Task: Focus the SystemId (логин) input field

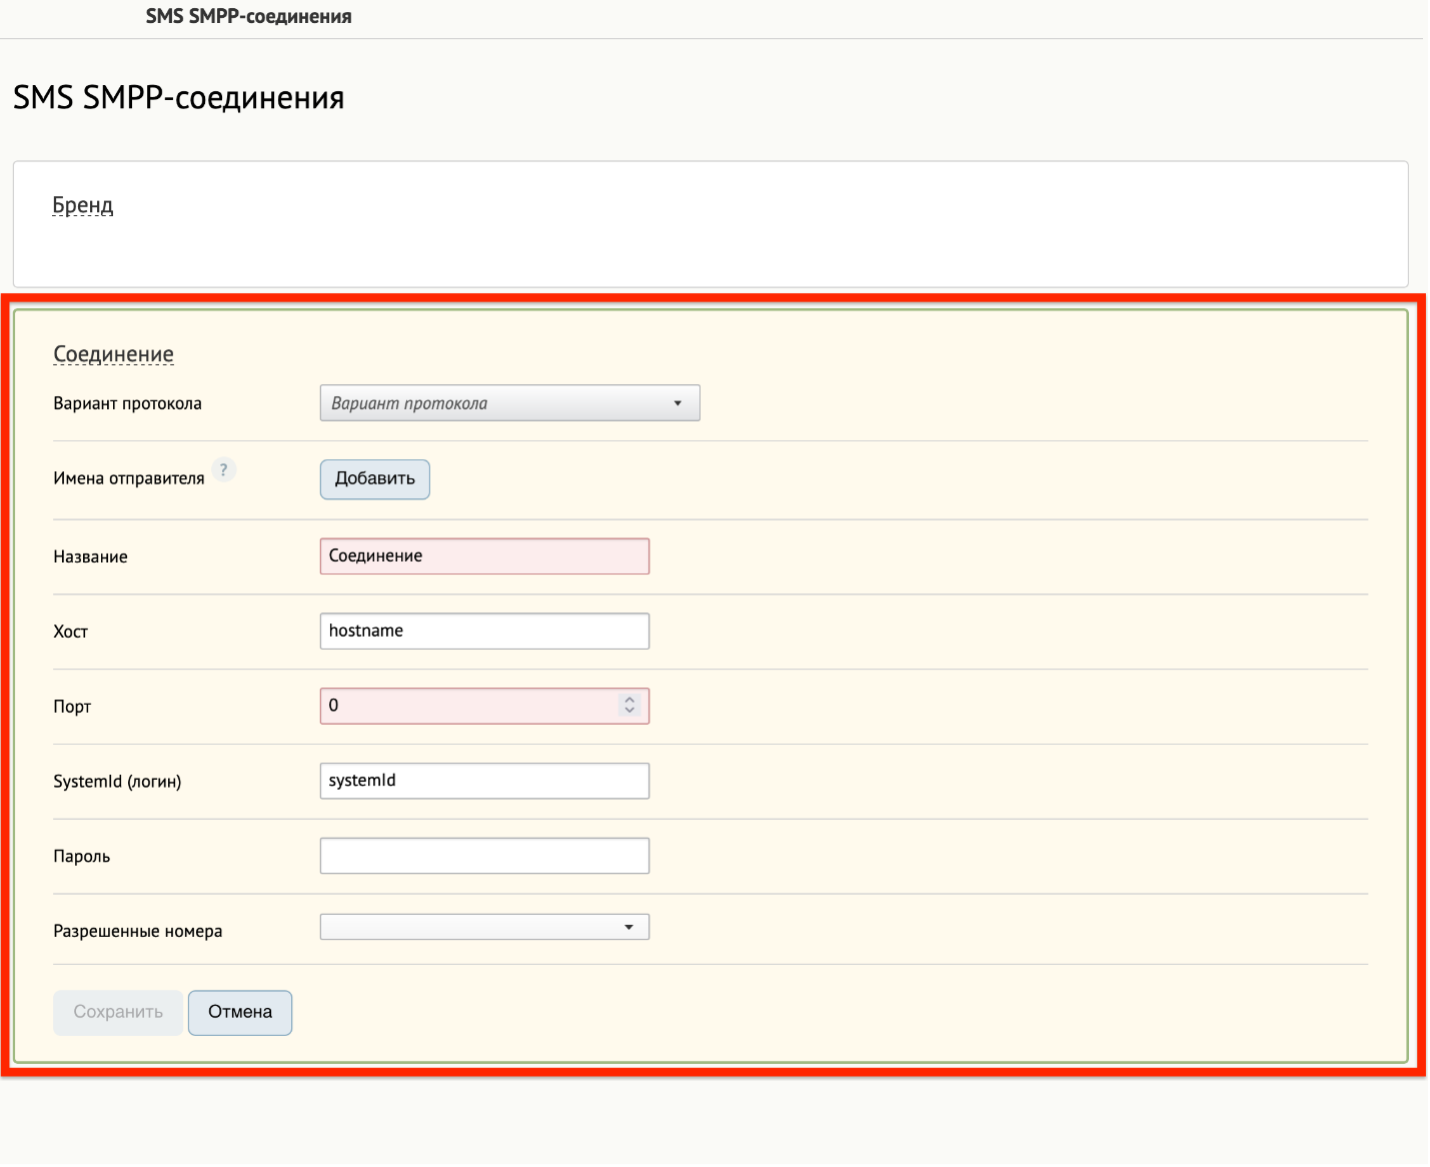Action: [485, 781]
